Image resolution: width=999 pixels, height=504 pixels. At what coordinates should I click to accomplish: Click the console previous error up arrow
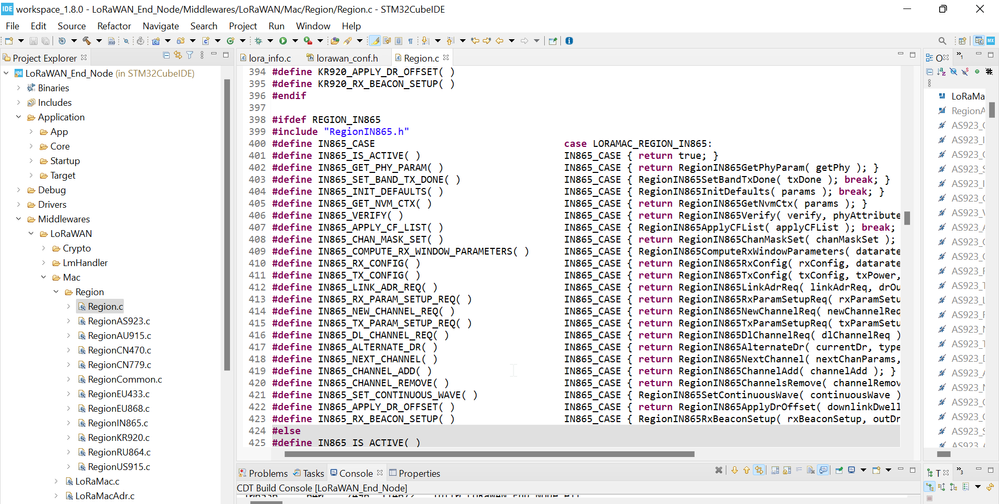click(x=746, y=470)
